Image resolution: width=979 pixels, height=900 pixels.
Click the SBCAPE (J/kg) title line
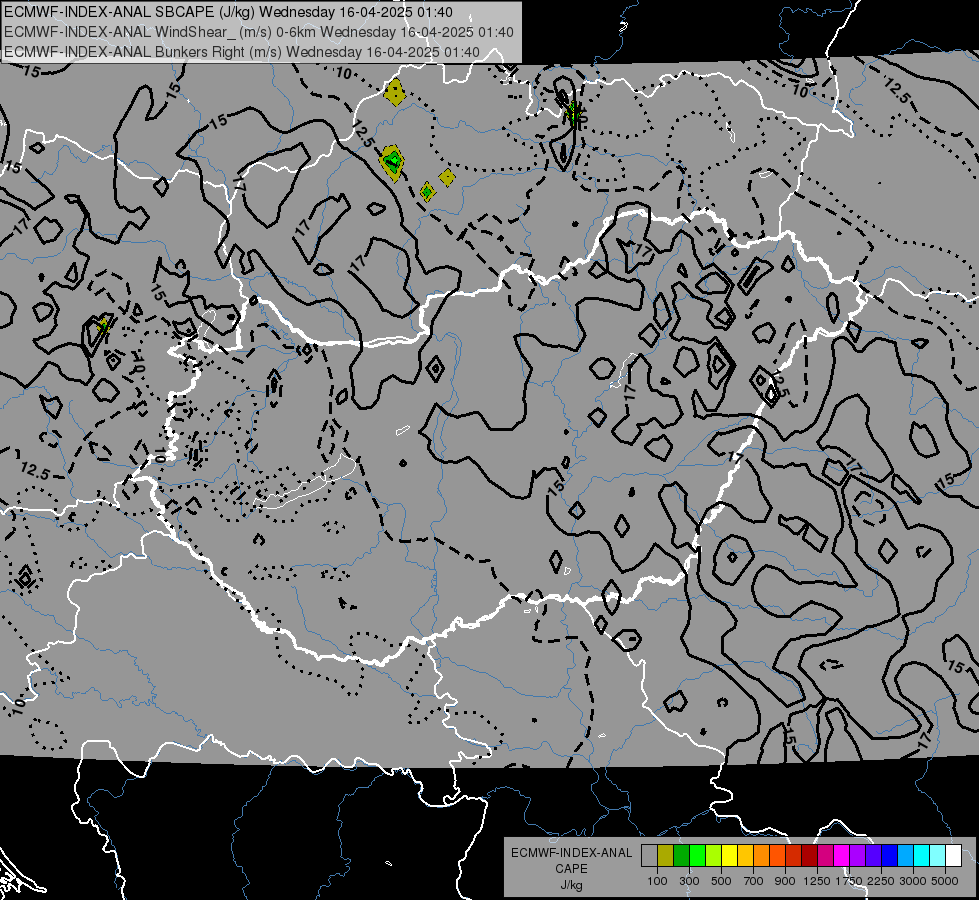229,12
